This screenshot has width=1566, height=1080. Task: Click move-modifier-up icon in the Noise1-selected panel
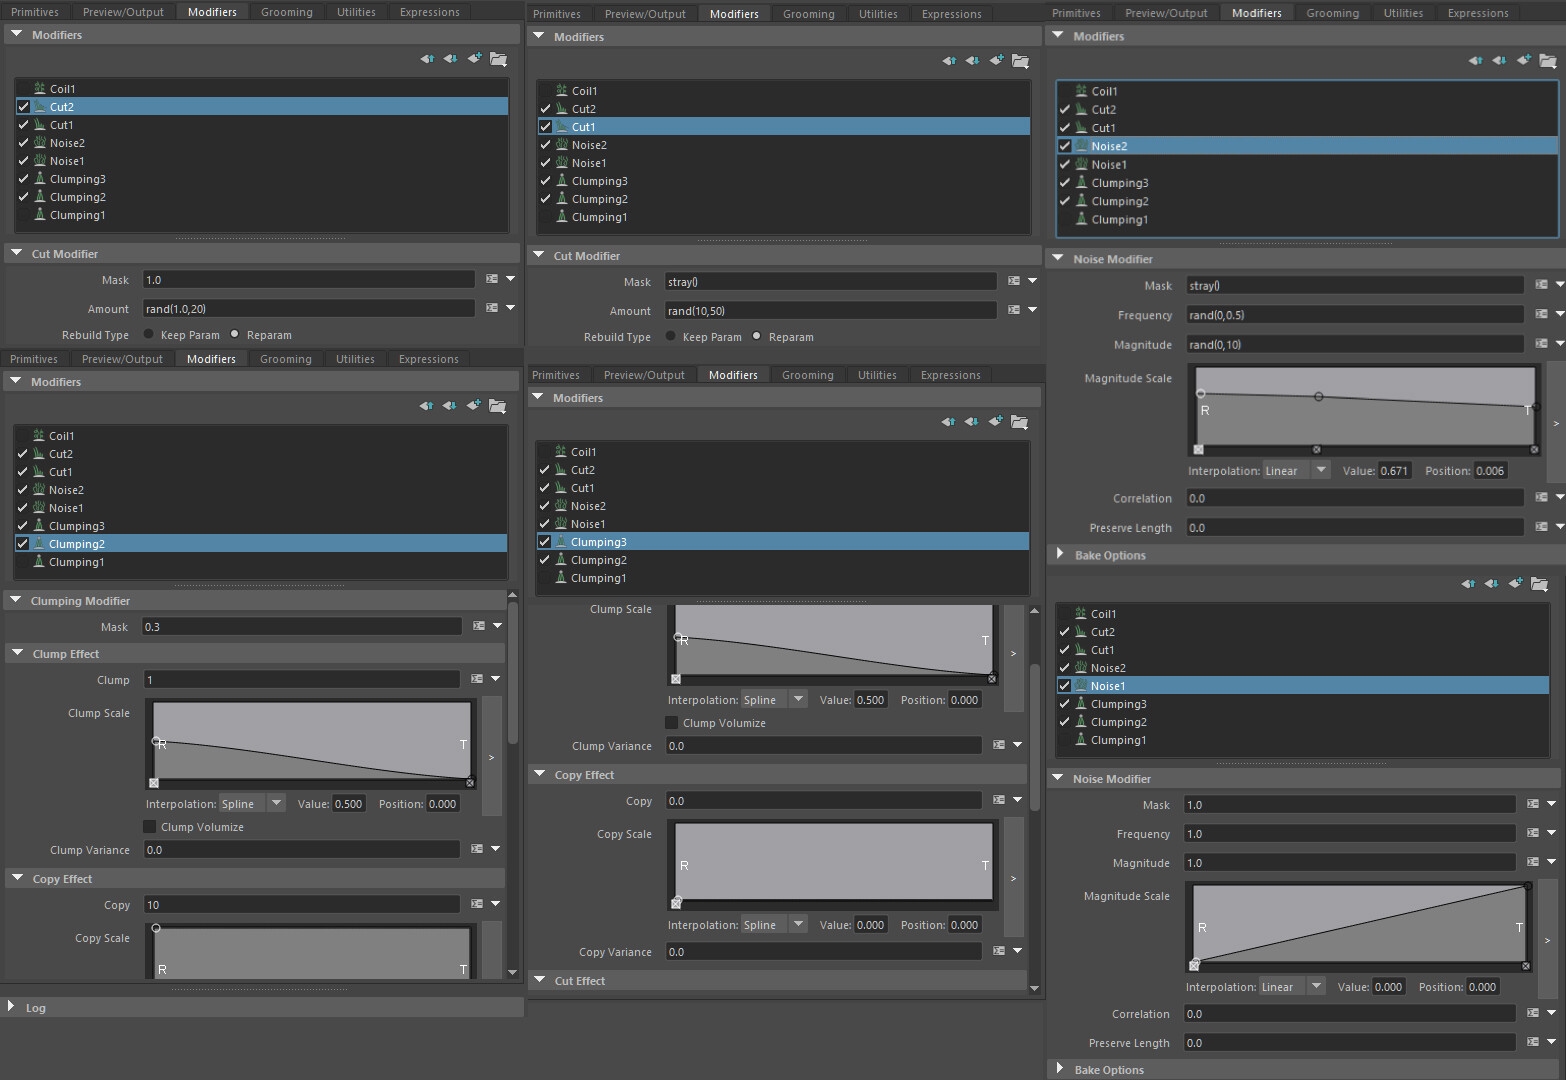click(1468, 584)
